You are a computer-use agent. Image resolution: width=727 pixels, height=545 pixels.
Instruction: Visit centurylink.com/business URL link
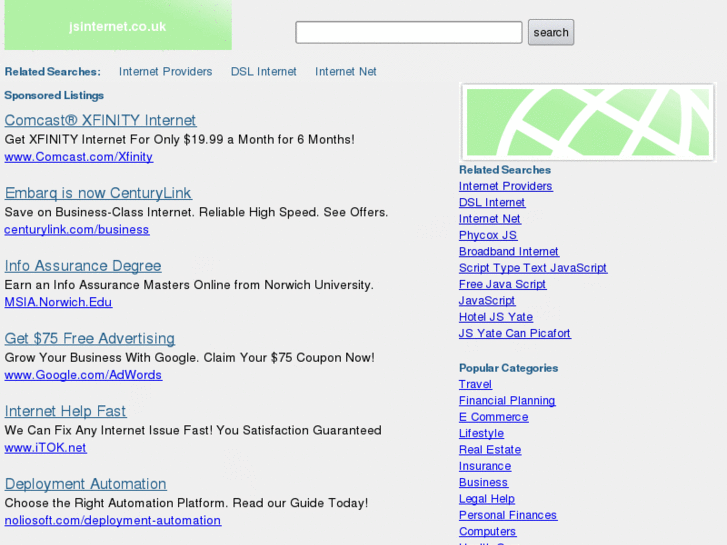pos(77,230)
